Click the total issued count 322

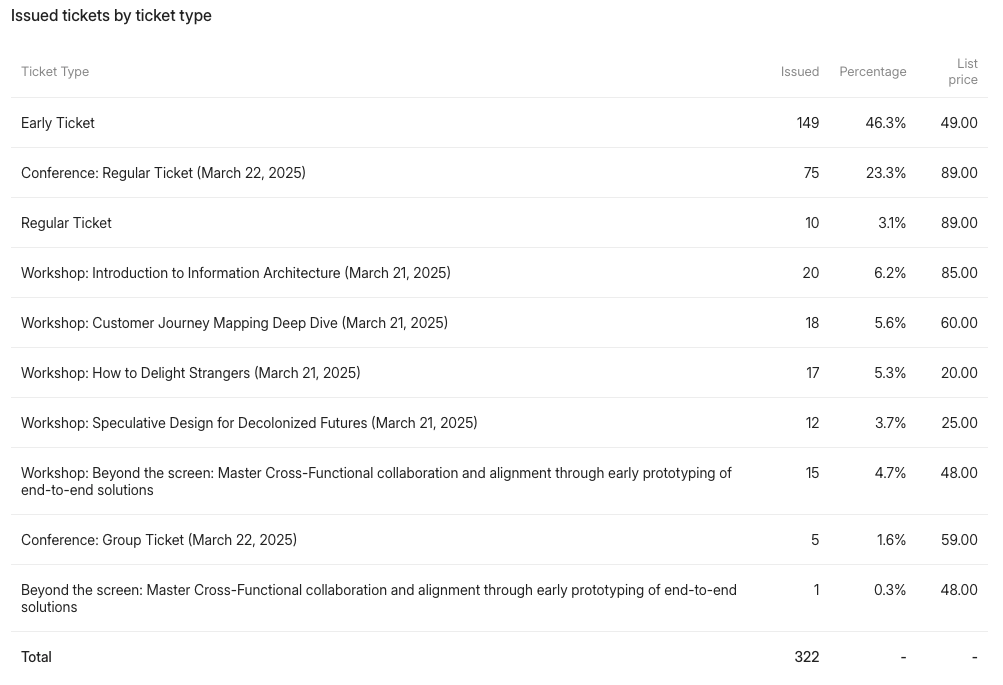pyautogui.click(x=806, y=657)
